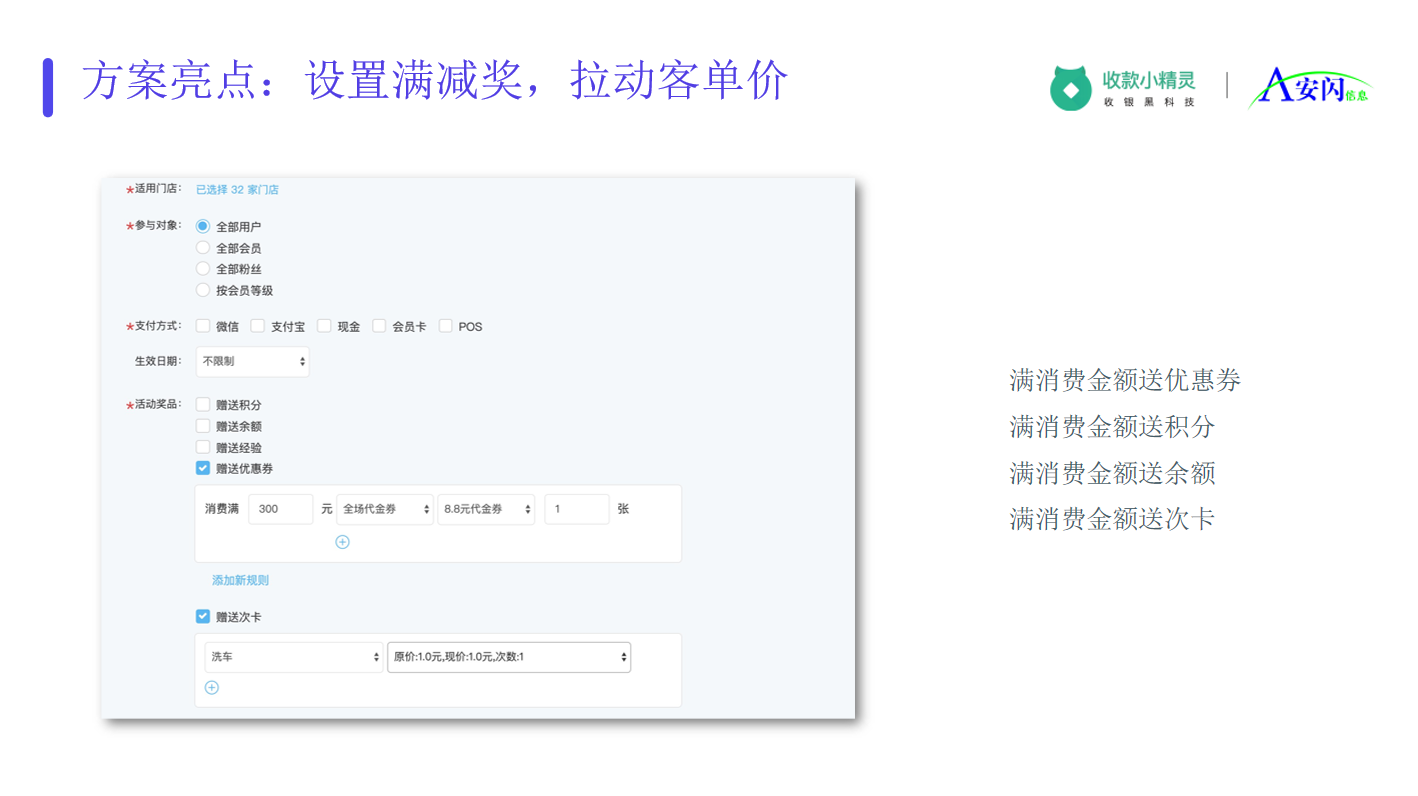Expand the 8.8元代金券 dropdown
The image size is (1418, 796).
click(x=486, y=509)
